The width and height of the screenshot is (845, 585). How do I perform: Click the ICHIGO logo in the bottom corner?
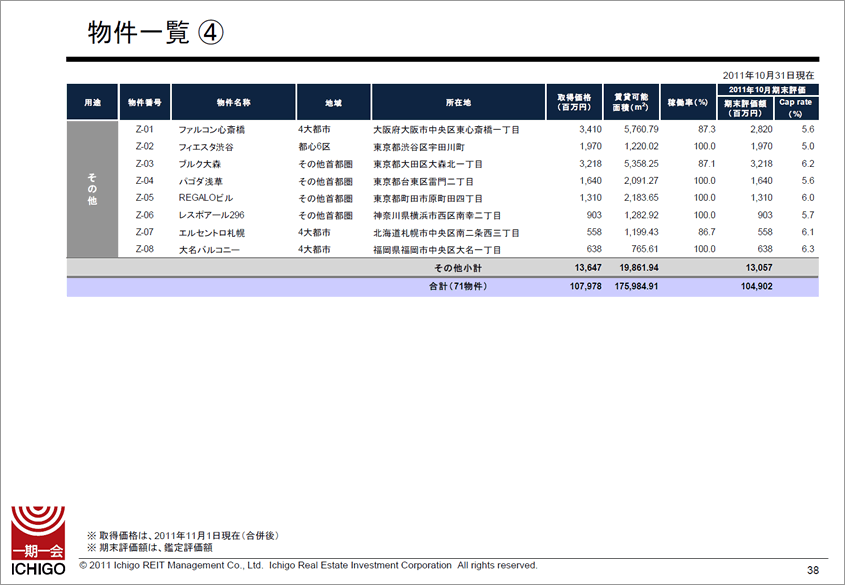coord(37,538)
